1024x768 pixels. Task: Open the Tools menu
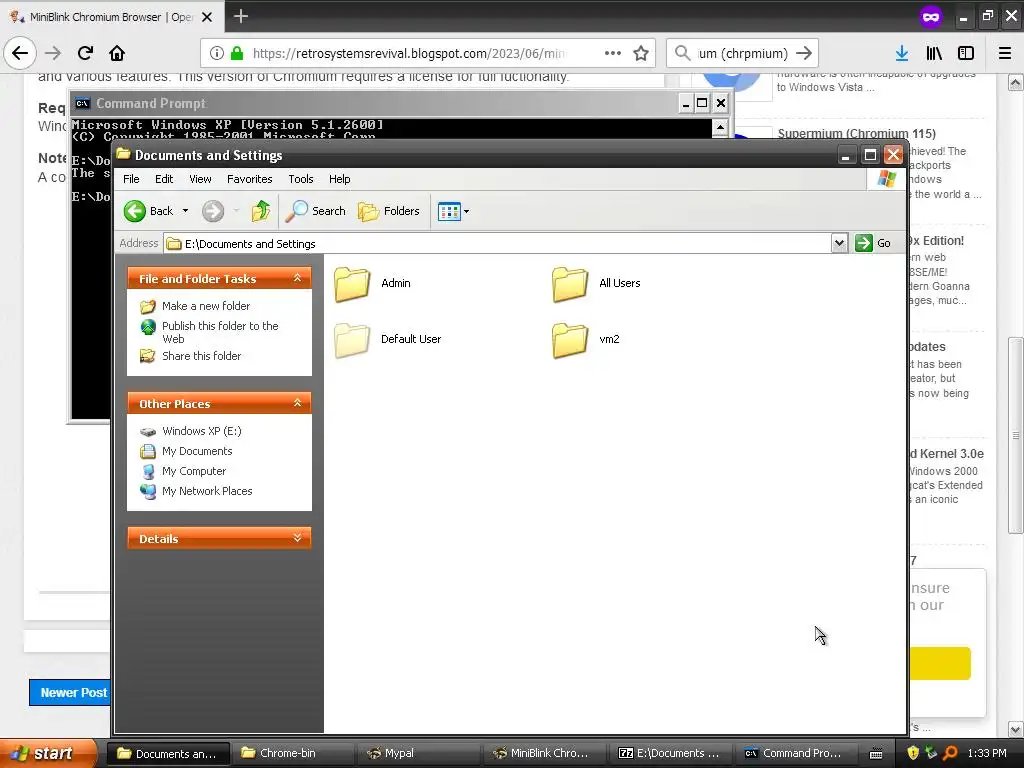pyautogui.click(x=300, y=179)
